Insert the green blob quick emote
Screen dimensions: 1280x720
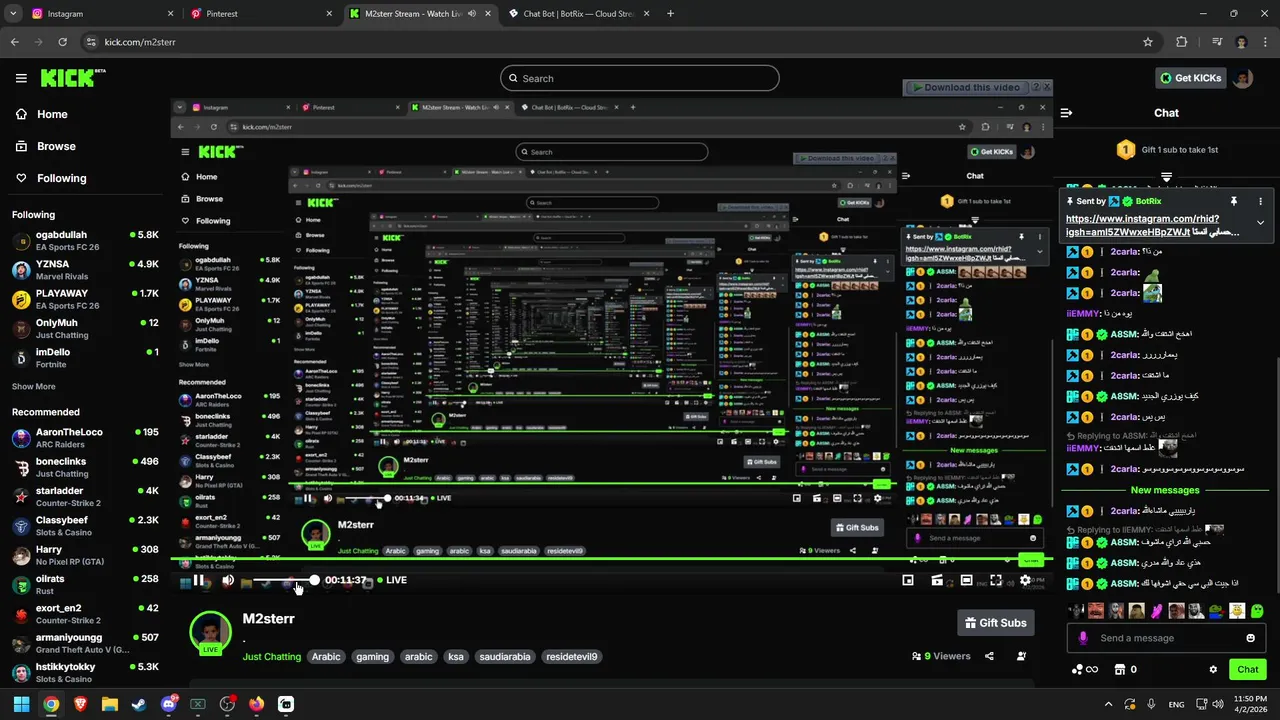point(1257,610)
